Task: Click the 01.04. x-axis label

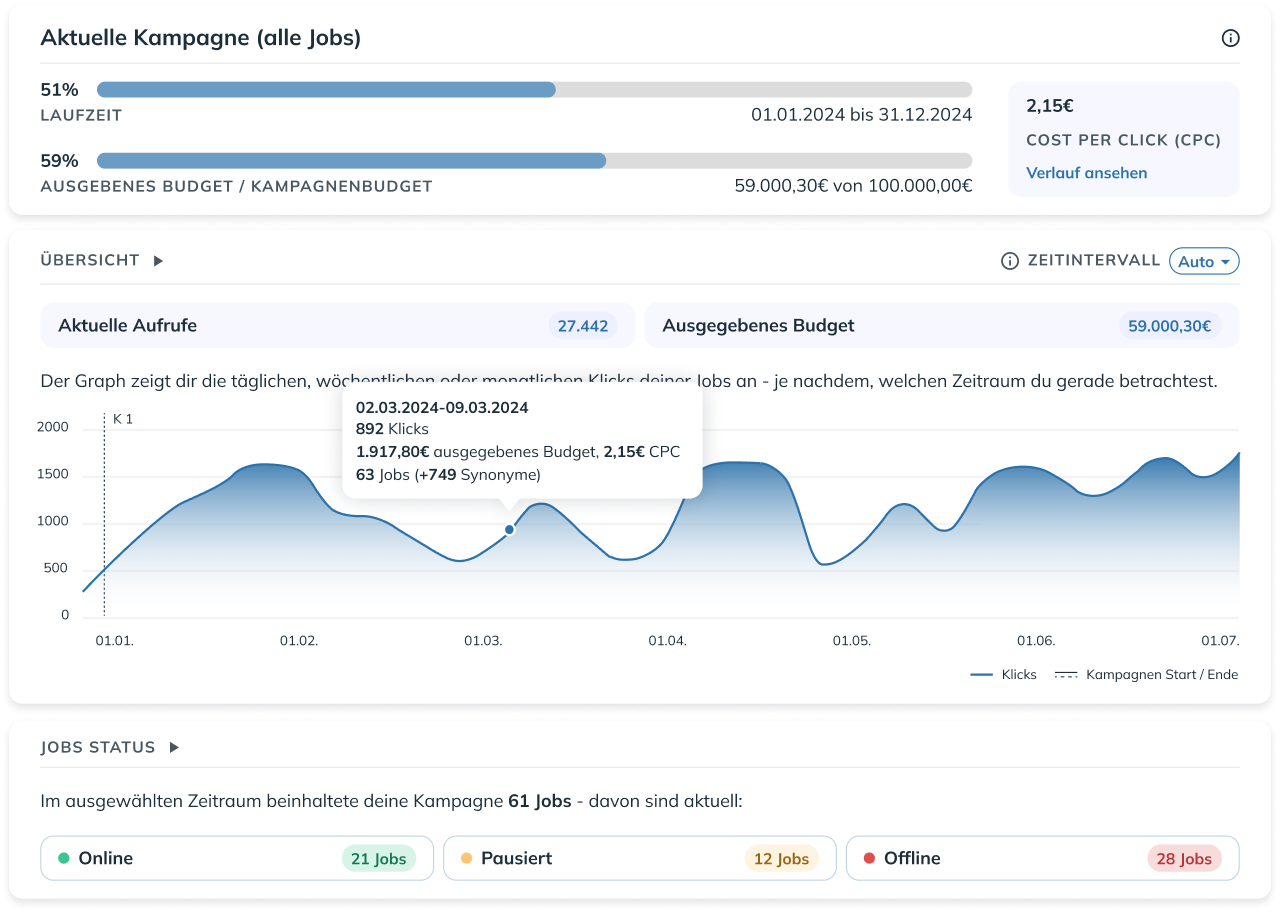Action: pyautogui.click(x=667, y=641)
